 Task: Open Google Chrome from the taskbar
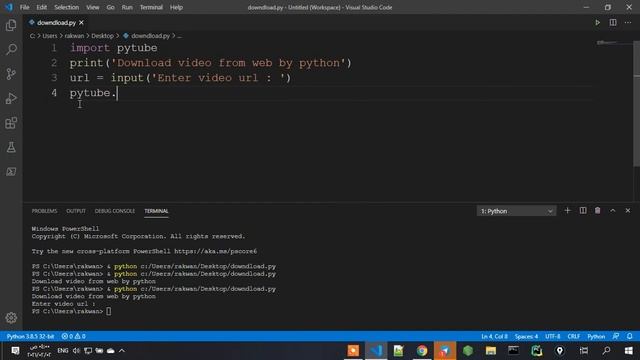[422, 351]
